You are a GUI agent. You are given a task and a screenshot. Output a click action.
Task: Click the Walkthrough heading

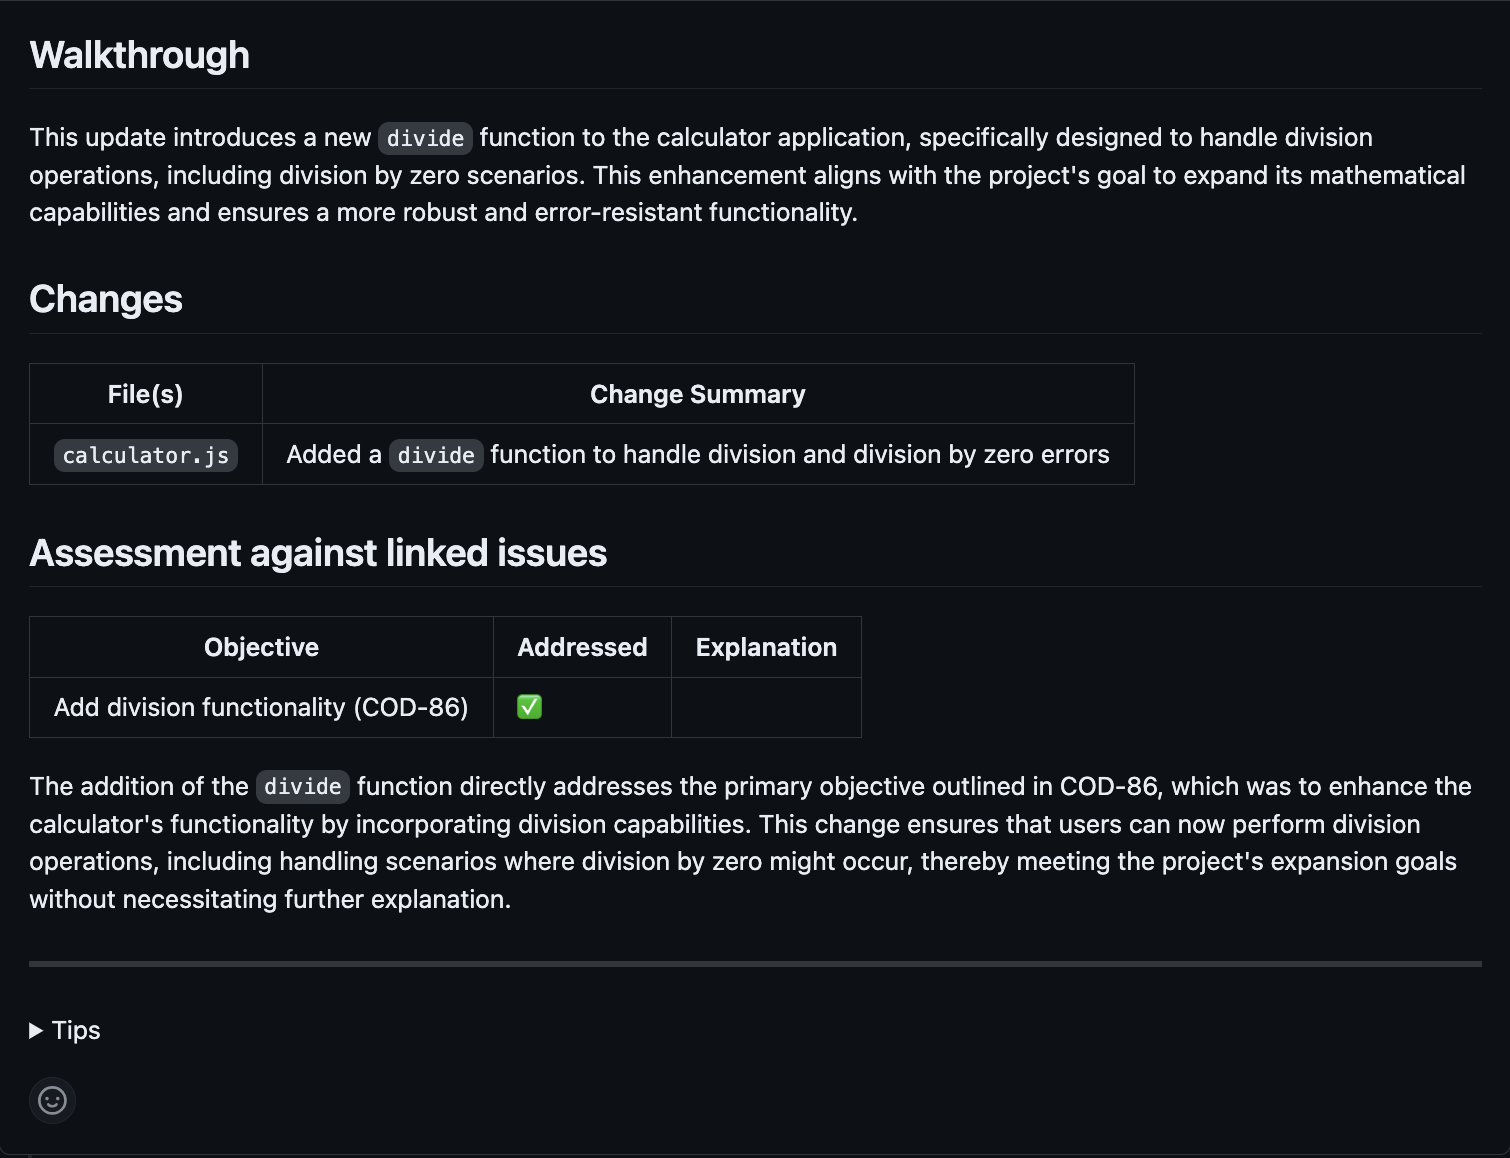[x=140, y=55]
